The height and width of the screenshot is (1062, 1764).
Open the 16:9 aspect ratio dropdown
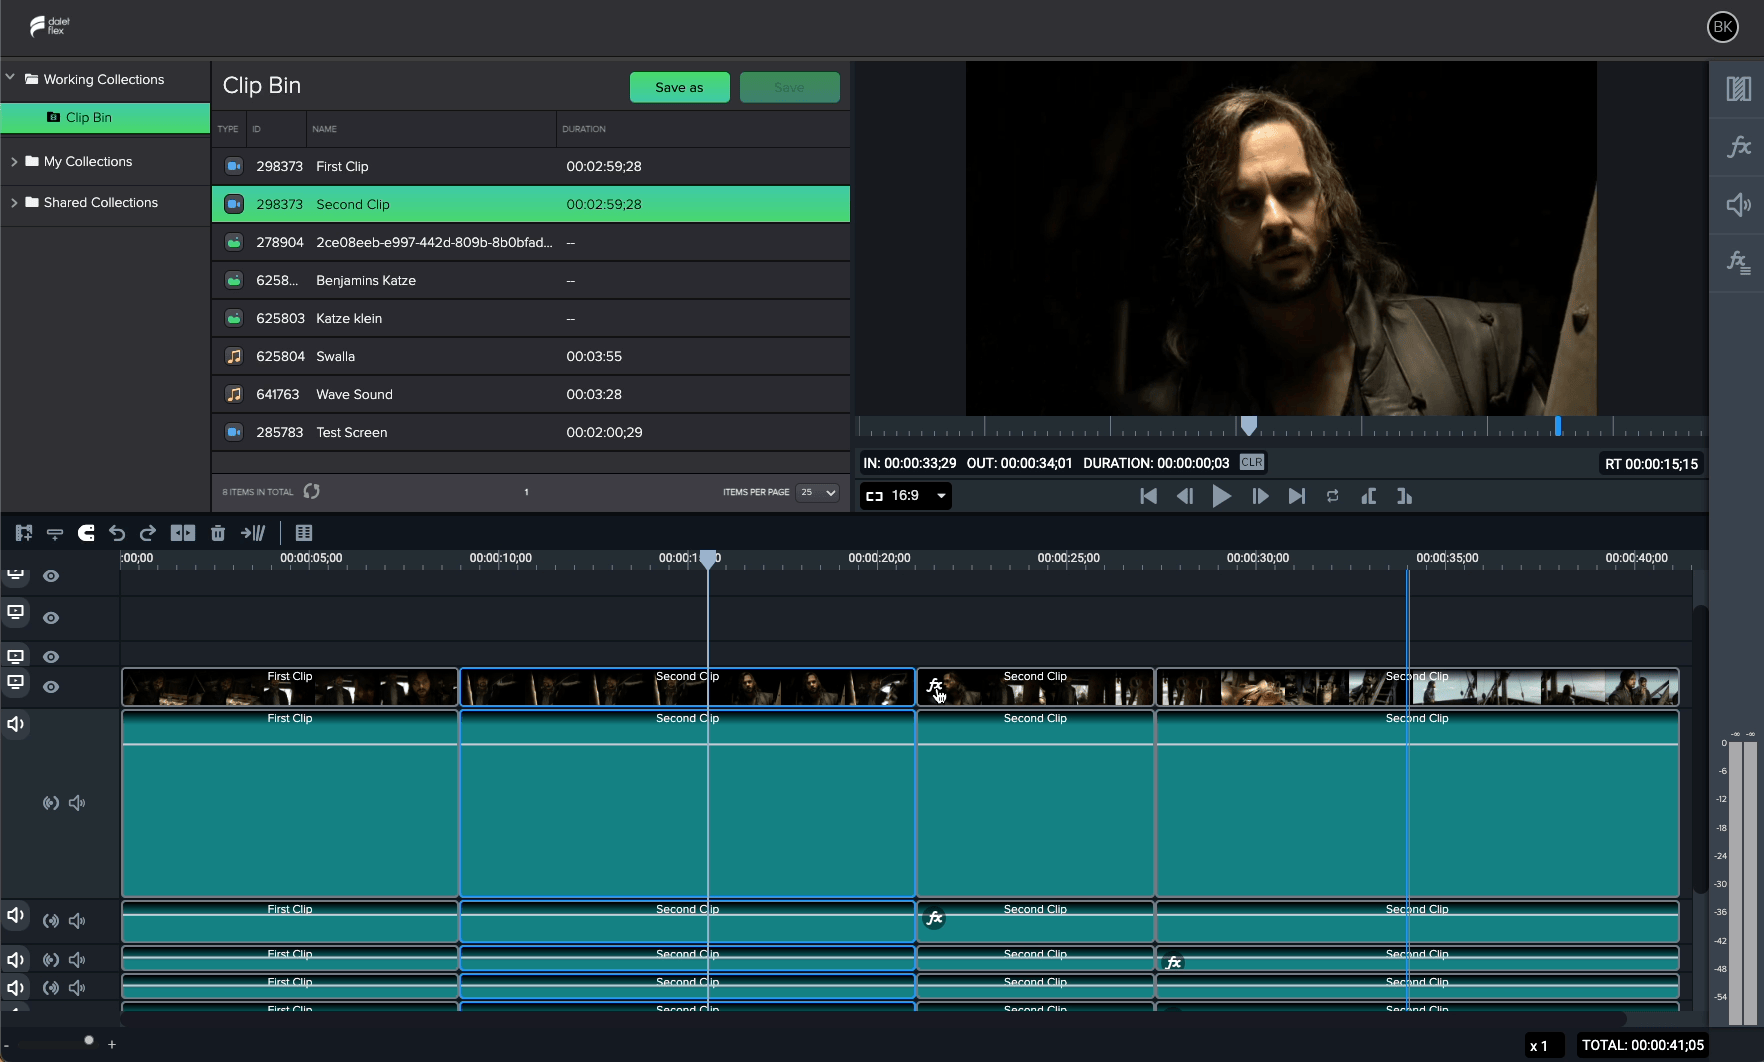906,496
